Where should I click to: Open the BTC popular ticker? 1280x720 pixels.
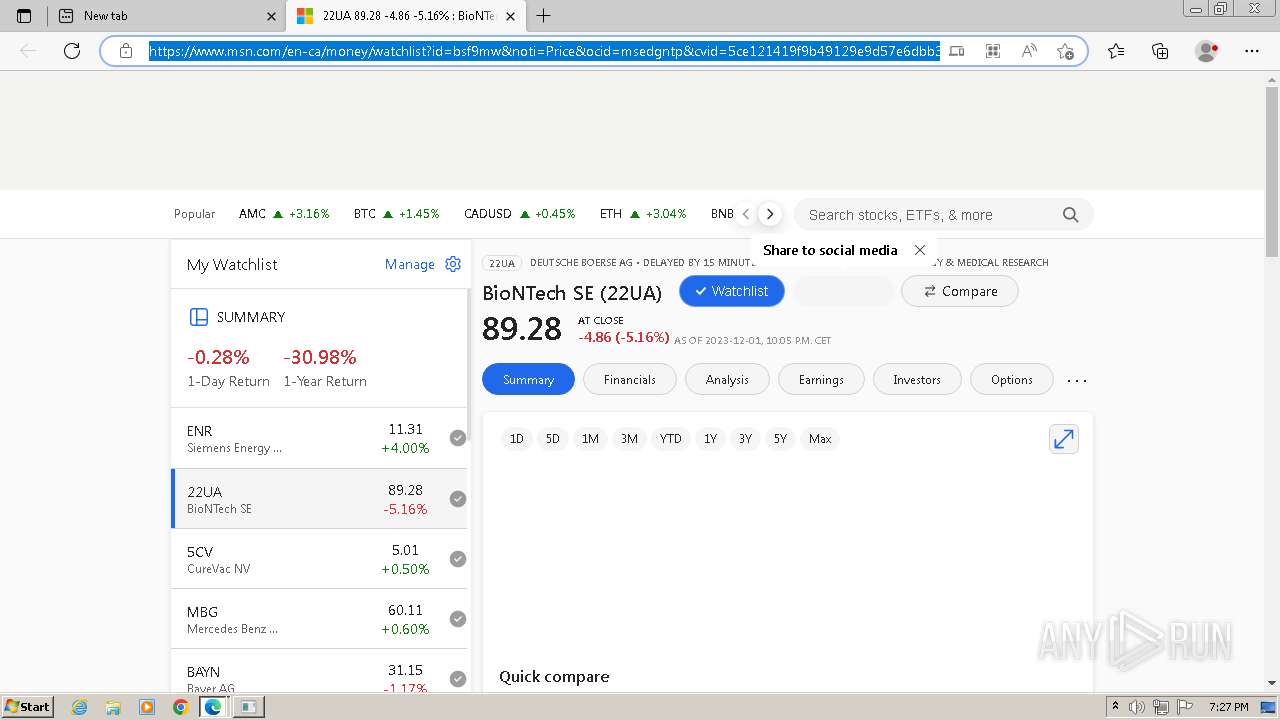click(x=396, y=214)
